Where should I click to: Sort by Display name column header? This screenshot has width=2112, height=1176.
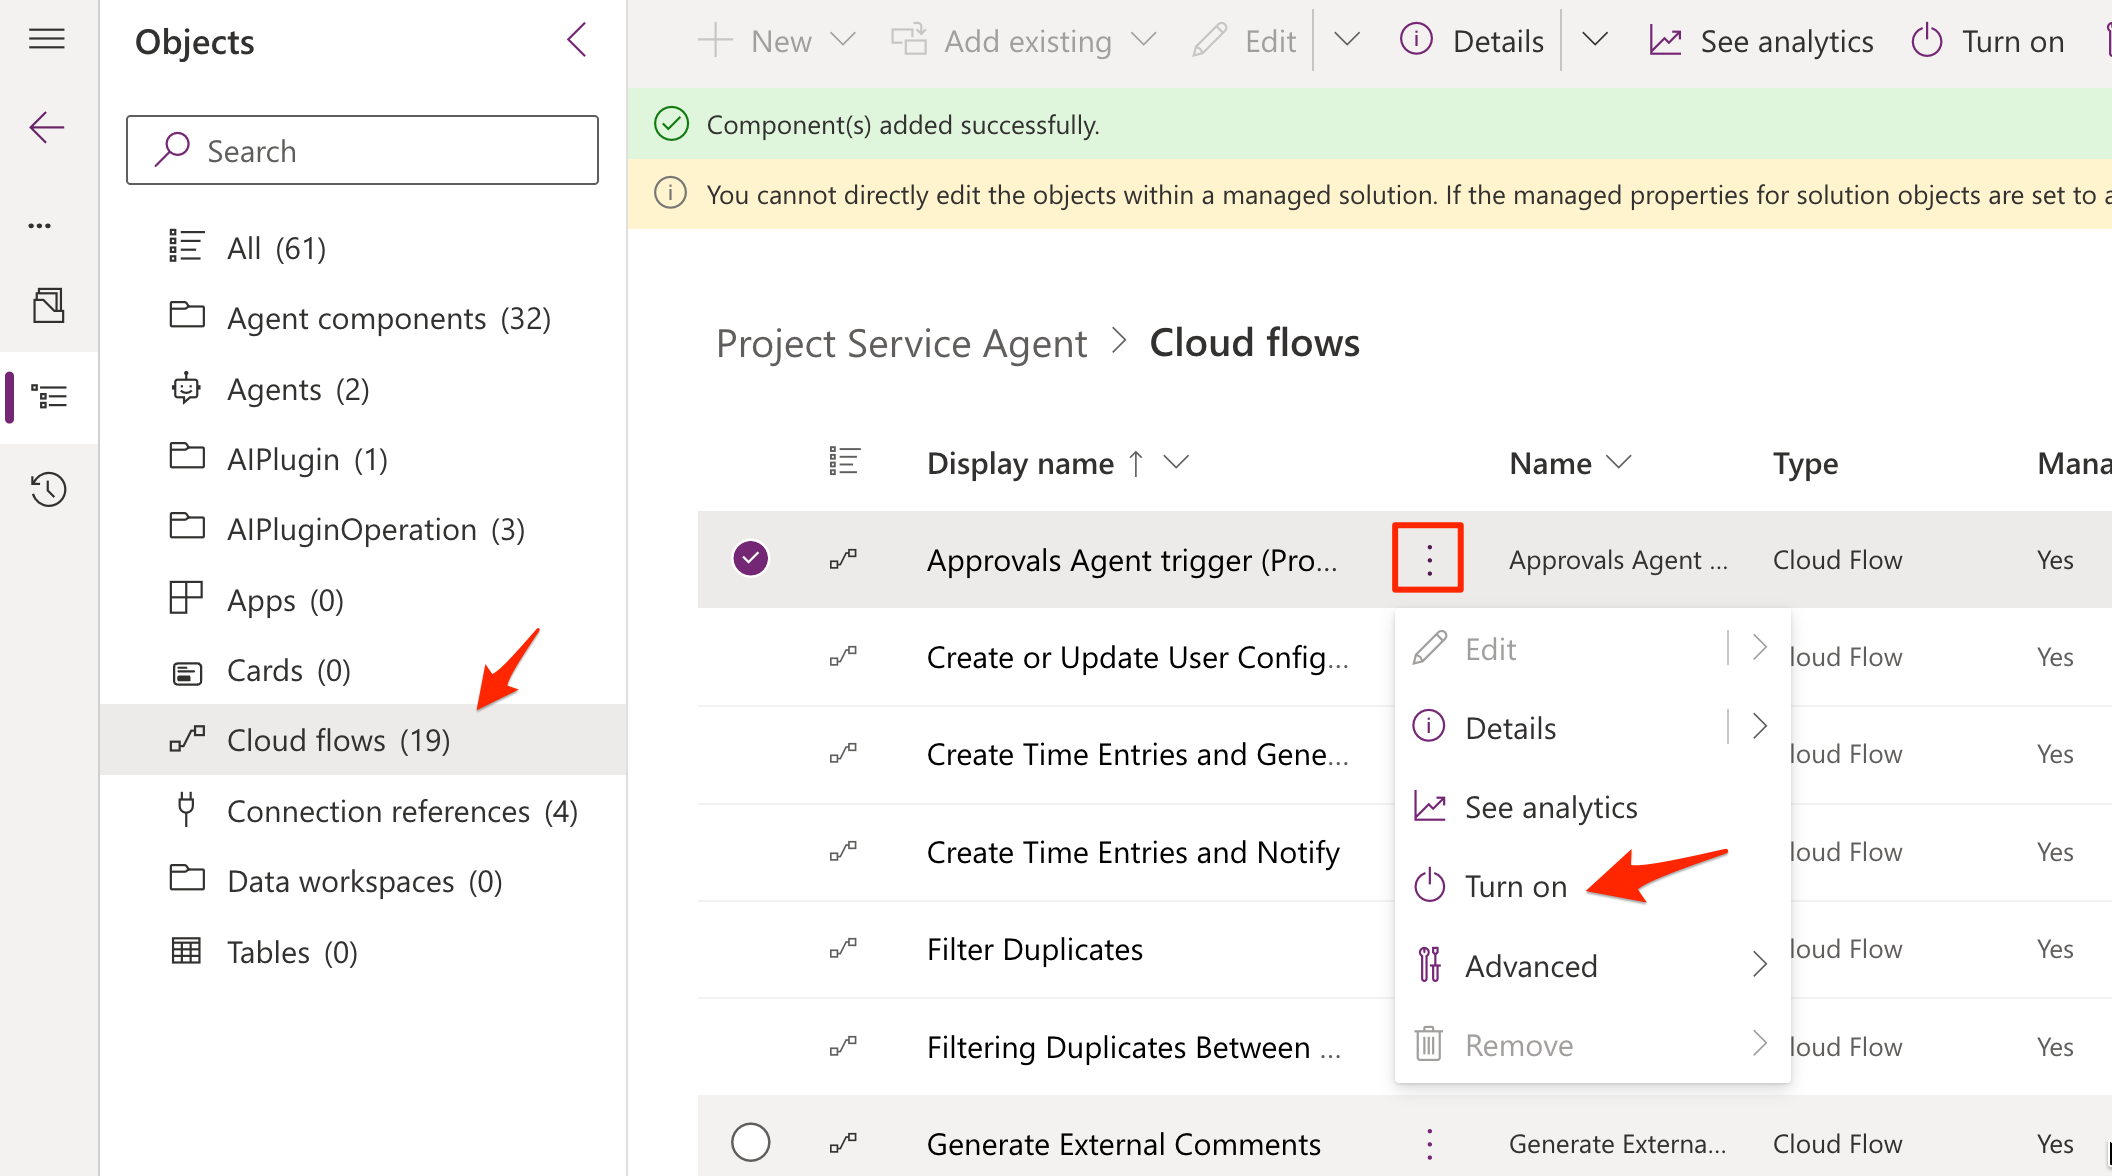pos(1020,463)
